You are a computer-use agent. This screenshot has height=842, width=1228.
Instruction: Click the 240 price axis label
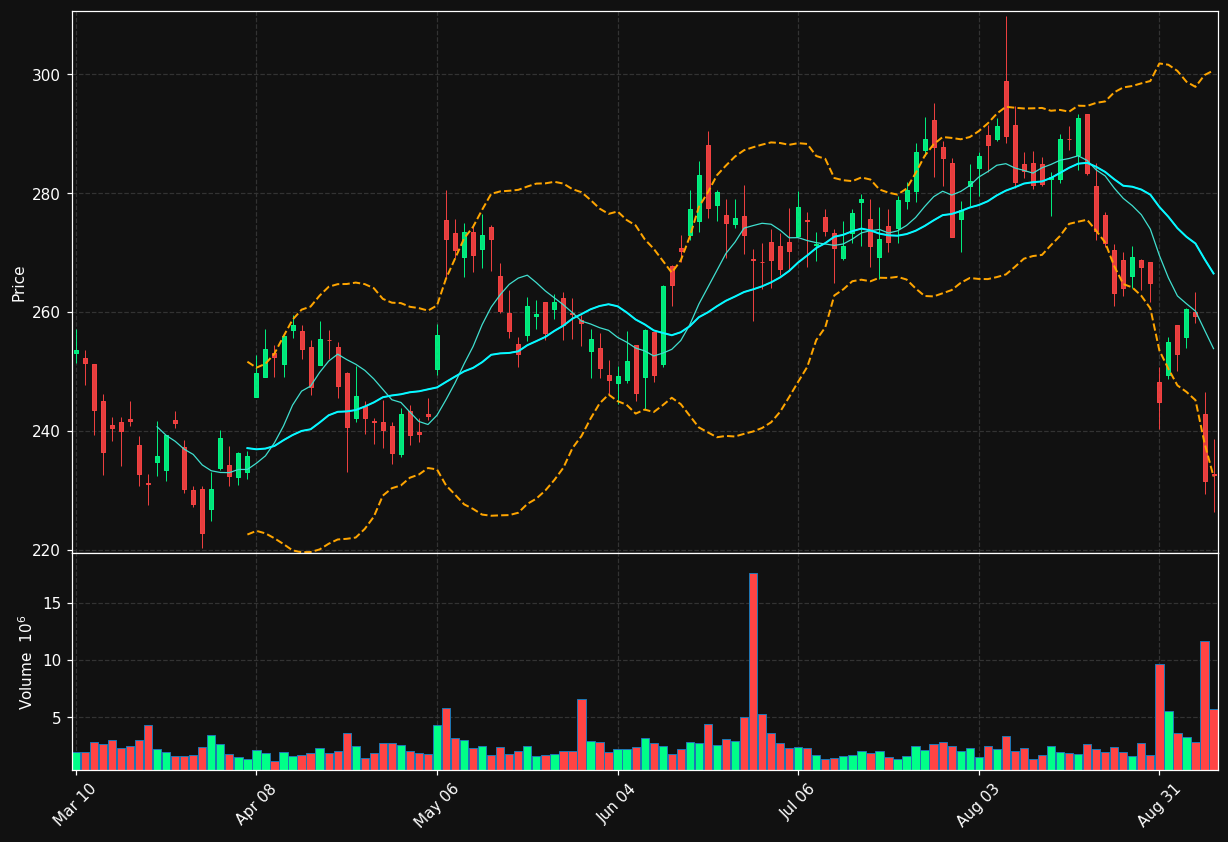click(x=46, y=432)
